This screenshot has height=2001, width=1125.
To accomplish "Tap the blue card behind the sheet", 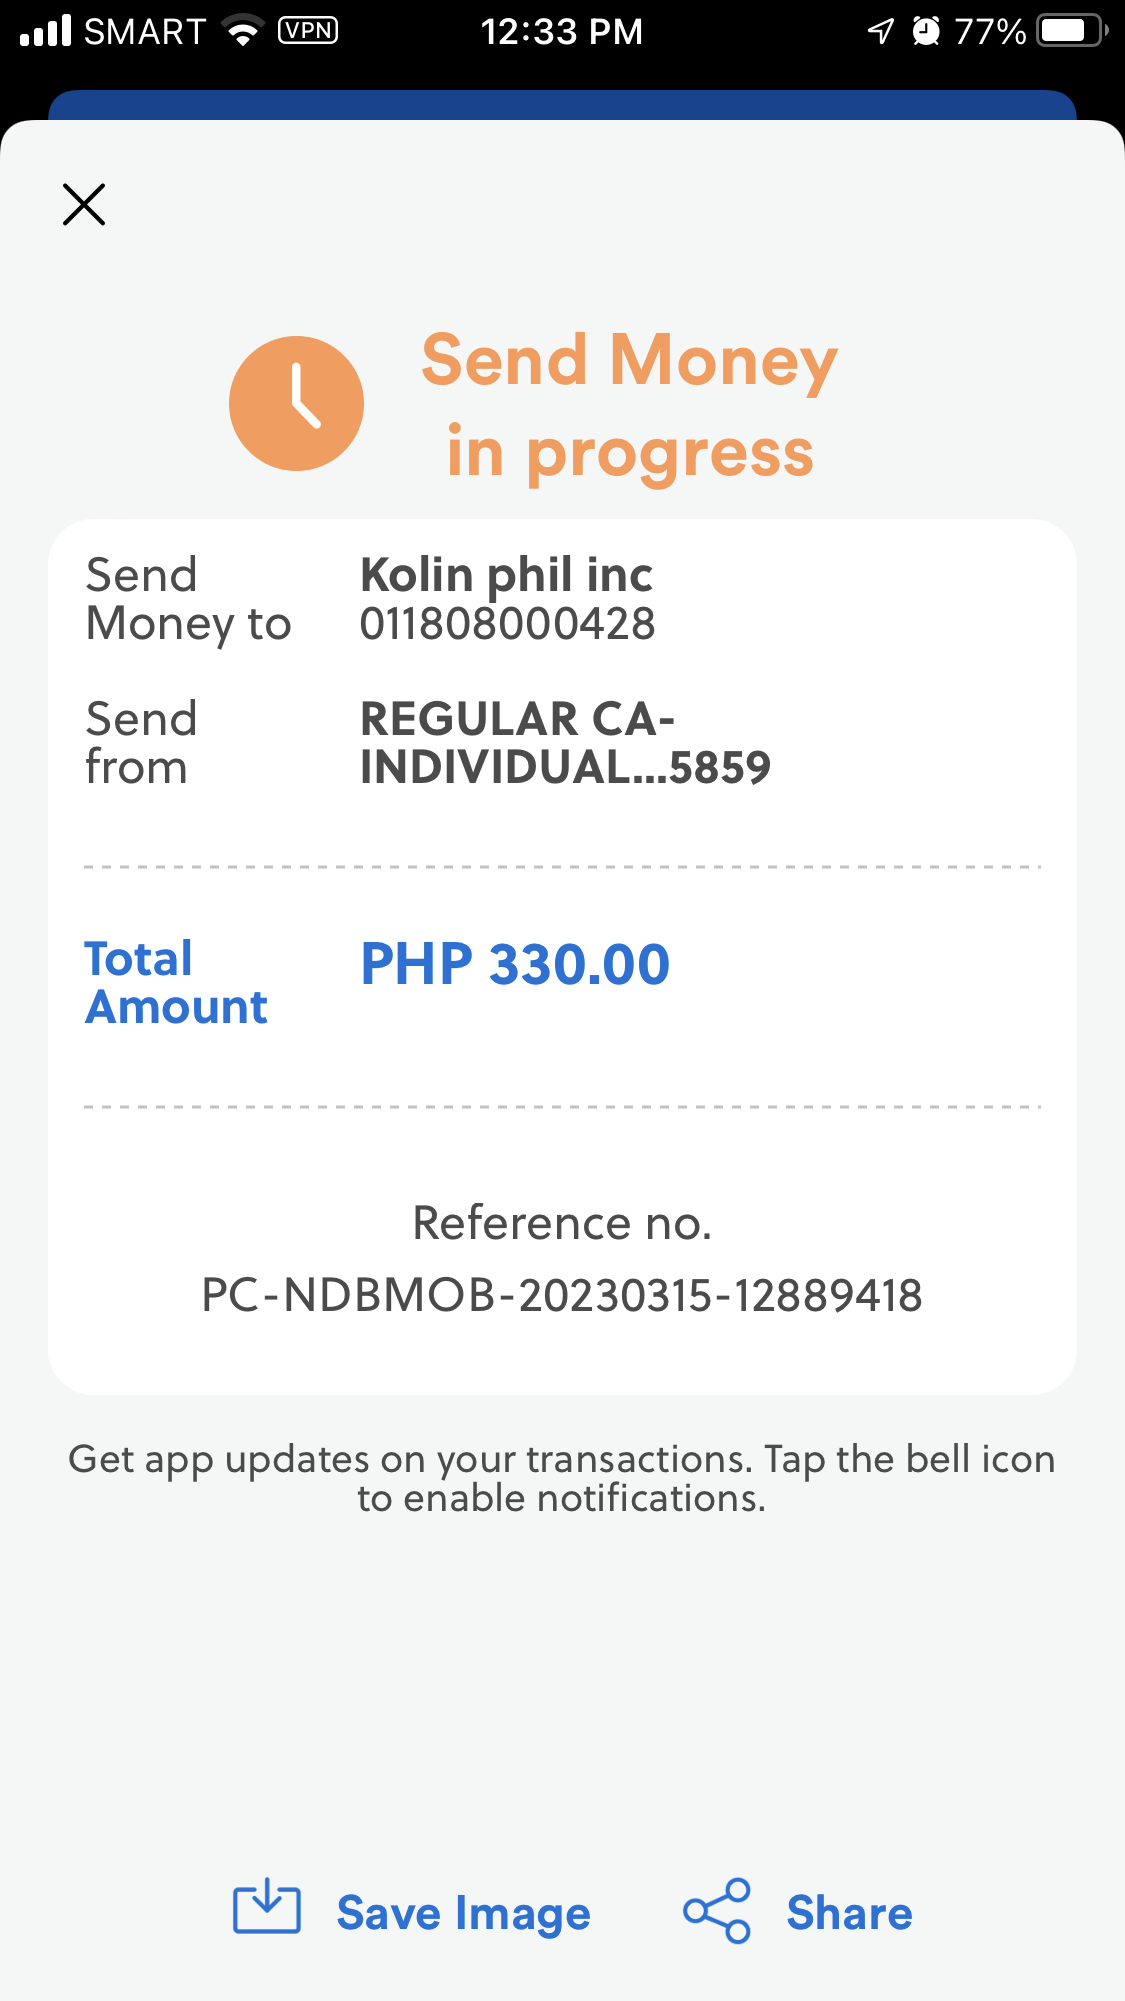I will click(562, 104).
